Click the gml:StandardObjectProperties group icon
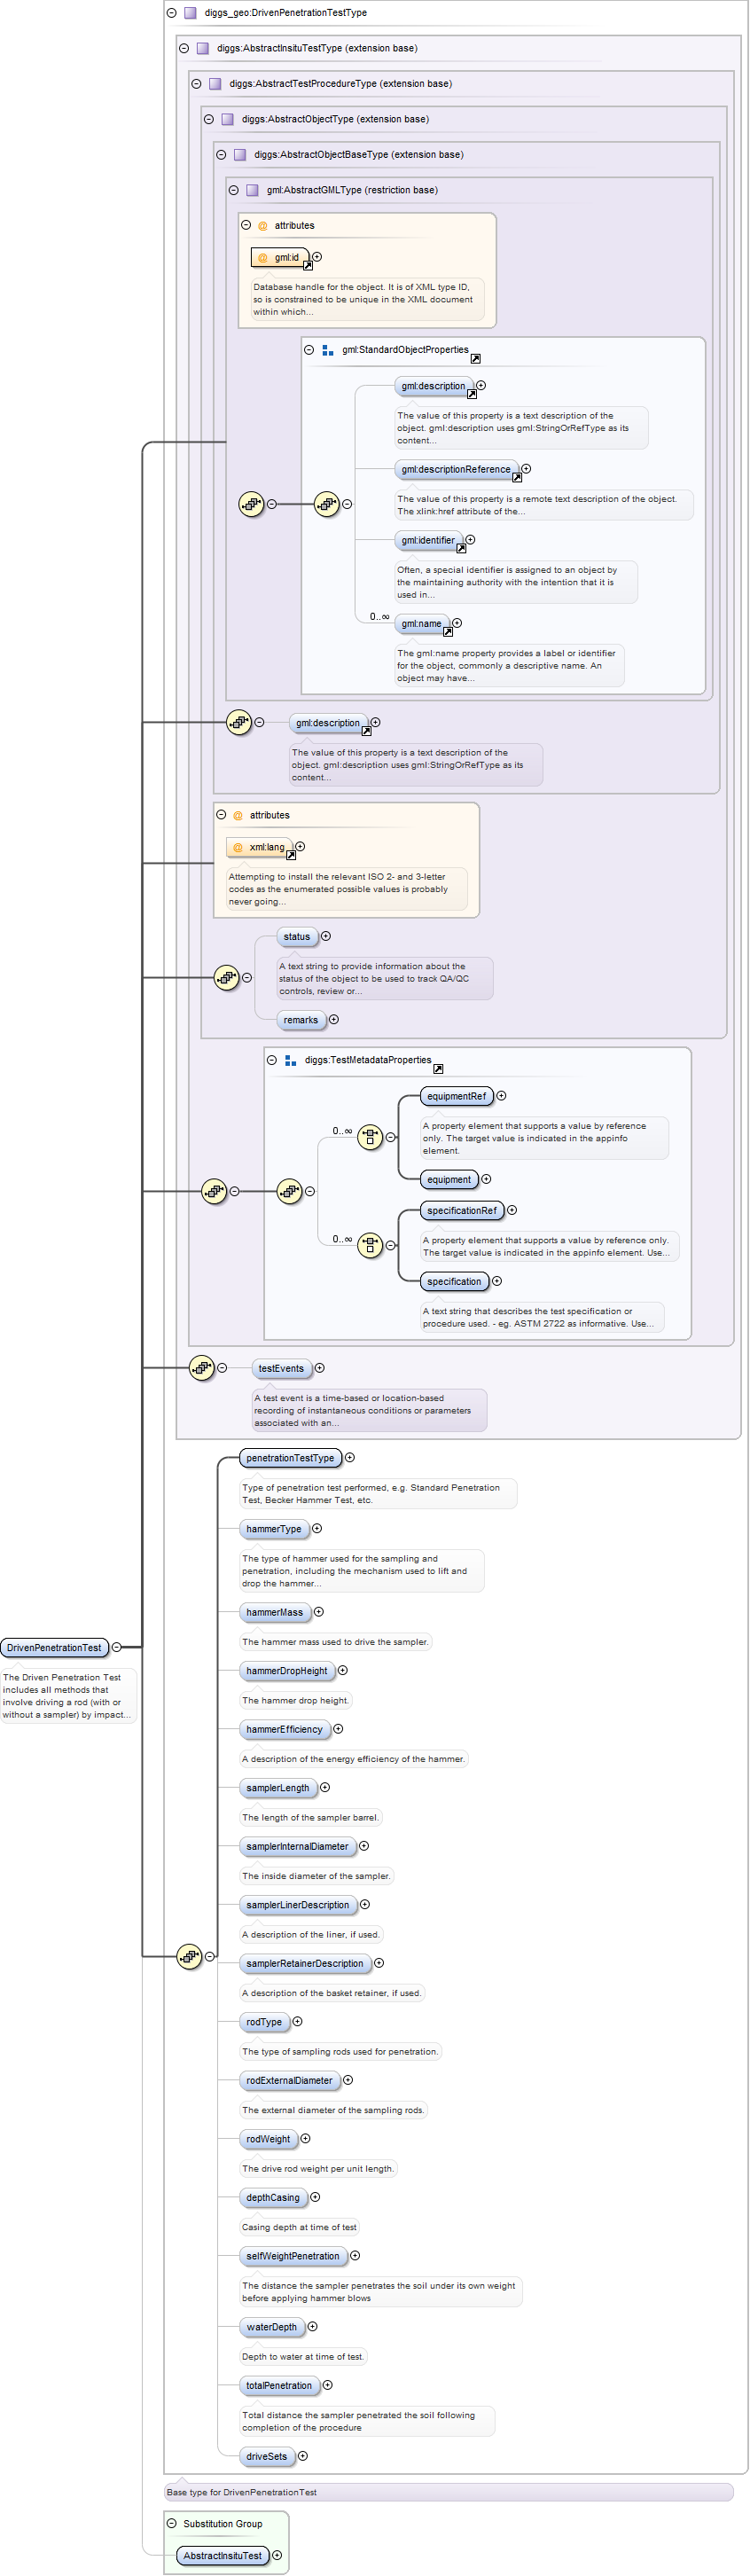The image size is (750, 2576). pyautogui.click(x=327, y=350)
